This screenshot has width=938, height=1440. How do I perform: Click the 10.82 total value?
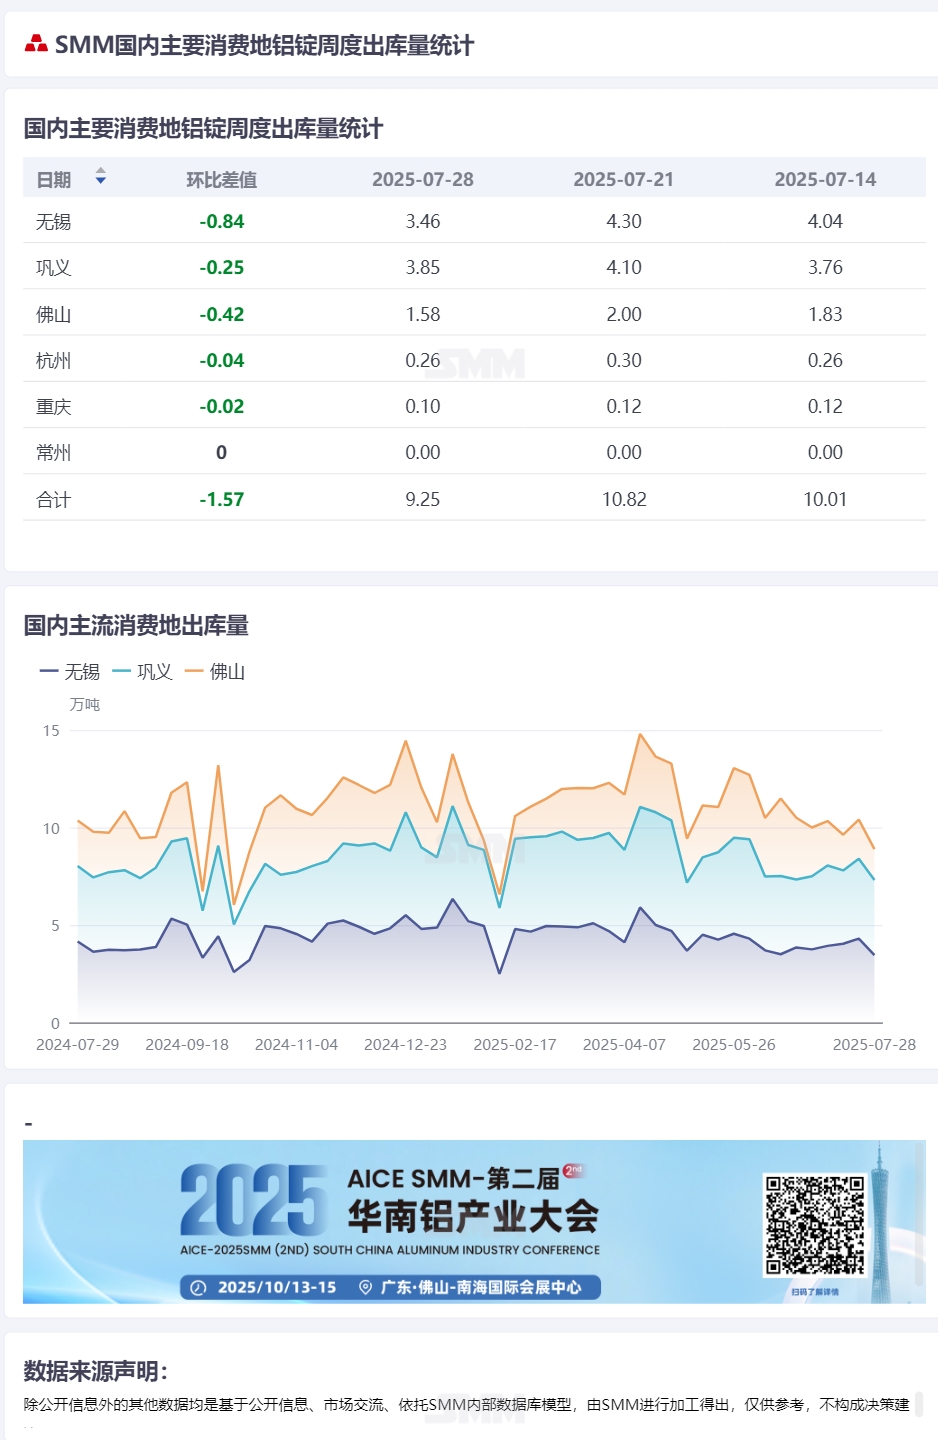click(x=624, y=500)
